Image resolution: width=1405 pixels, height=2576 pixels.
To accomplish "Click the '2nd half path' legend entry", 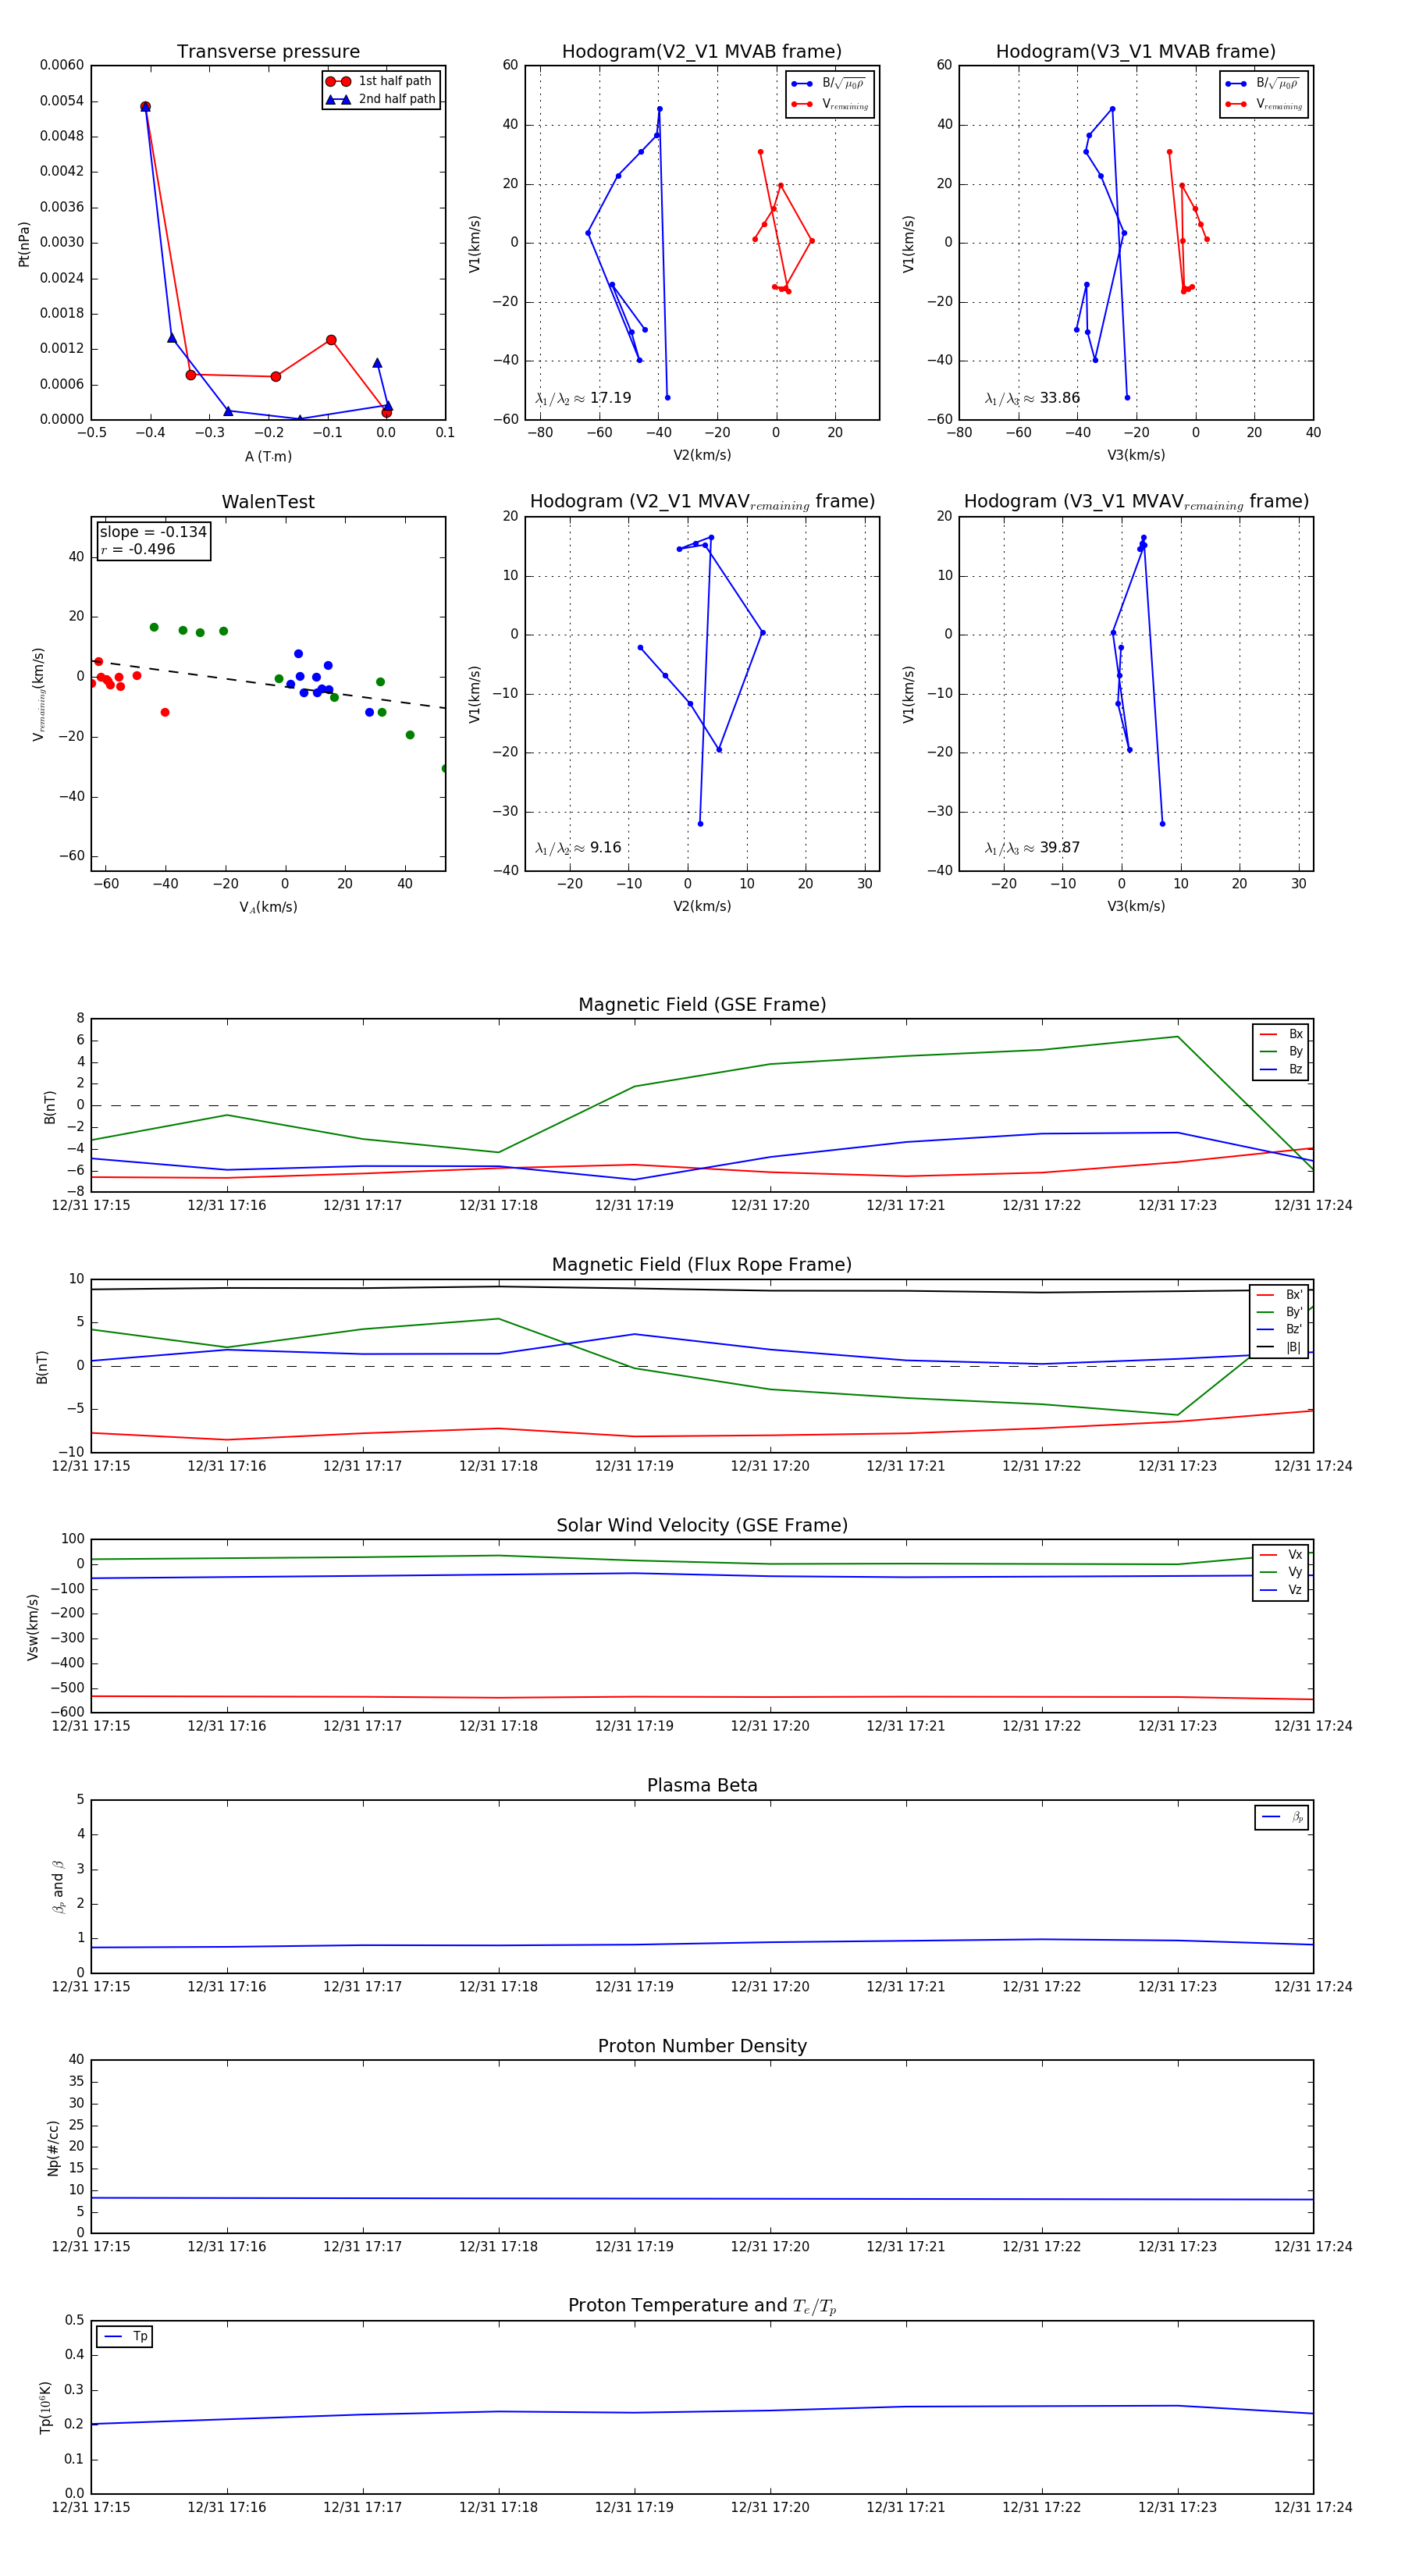I will click(x=380, y=99).
